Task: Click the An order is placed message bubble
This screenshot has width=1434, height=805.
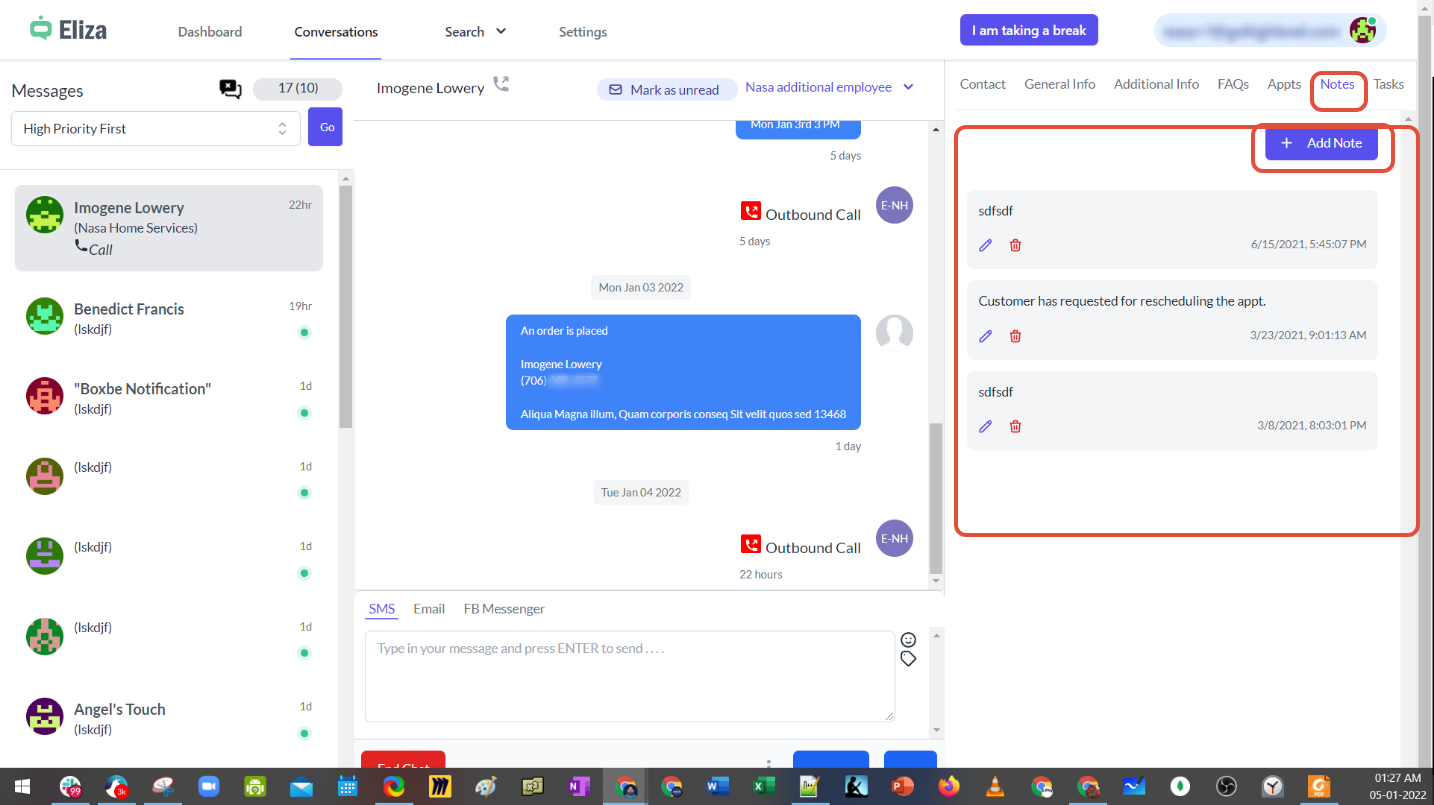Action: pyautogui.click(x=683, y=372)
